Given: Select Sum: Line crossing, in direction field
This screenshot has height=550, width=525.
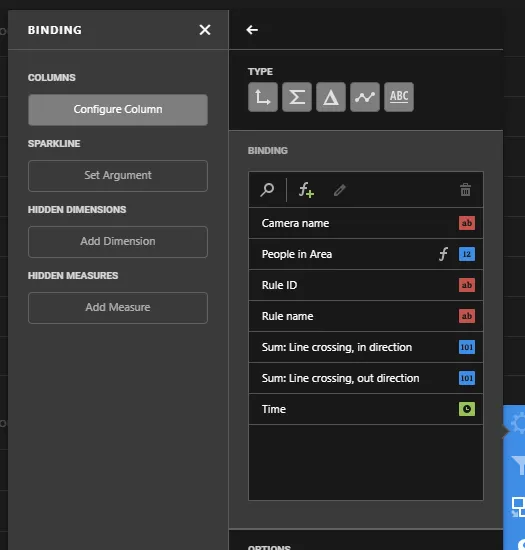Looking at the screenshot, I should 366,347.
